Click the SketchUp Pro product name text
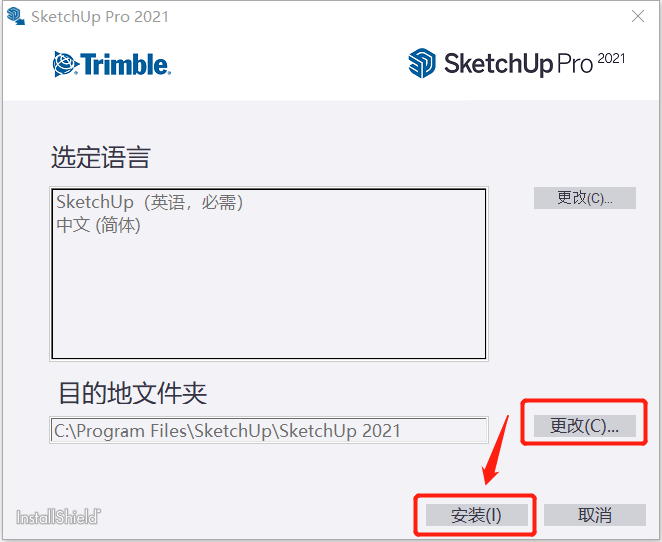 (x=518, y=64)
